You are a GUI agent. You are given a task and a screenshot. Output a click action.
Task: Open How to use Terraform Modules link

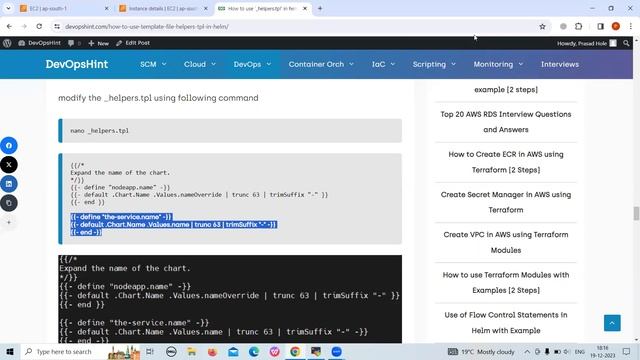click(x=506, y=282)
